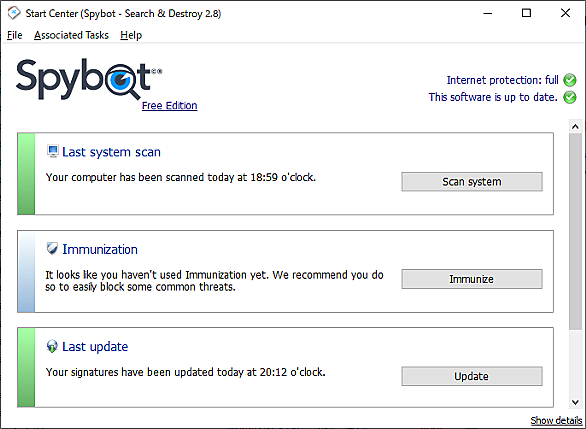Click the Spybot magnifier eye logo

121,80
